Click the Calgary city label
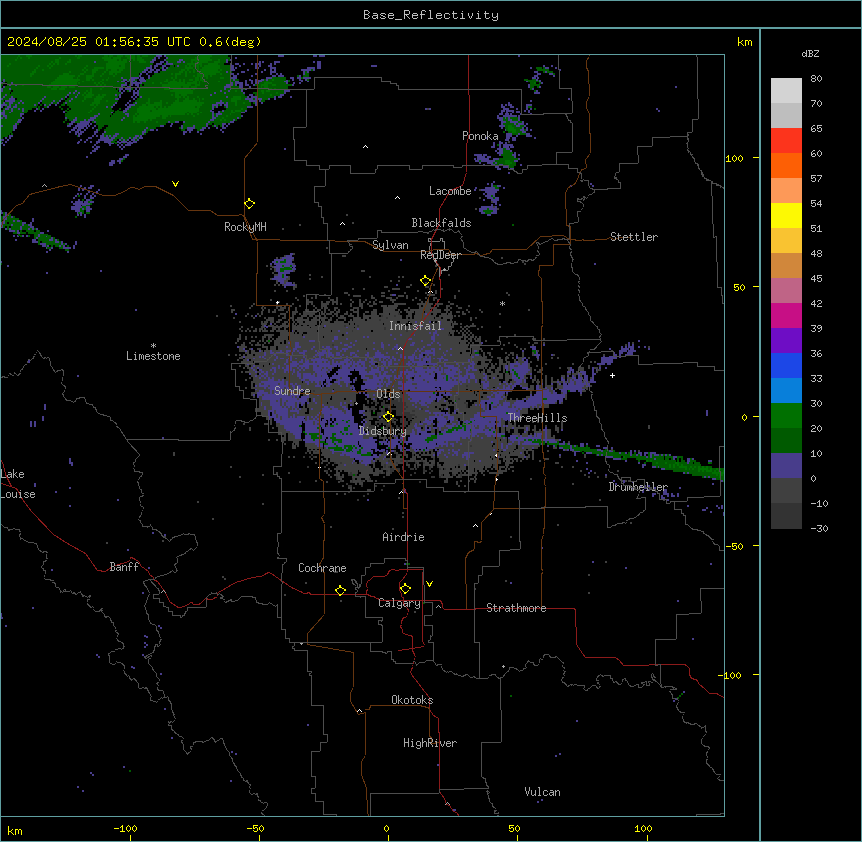 tap(399, 603)
